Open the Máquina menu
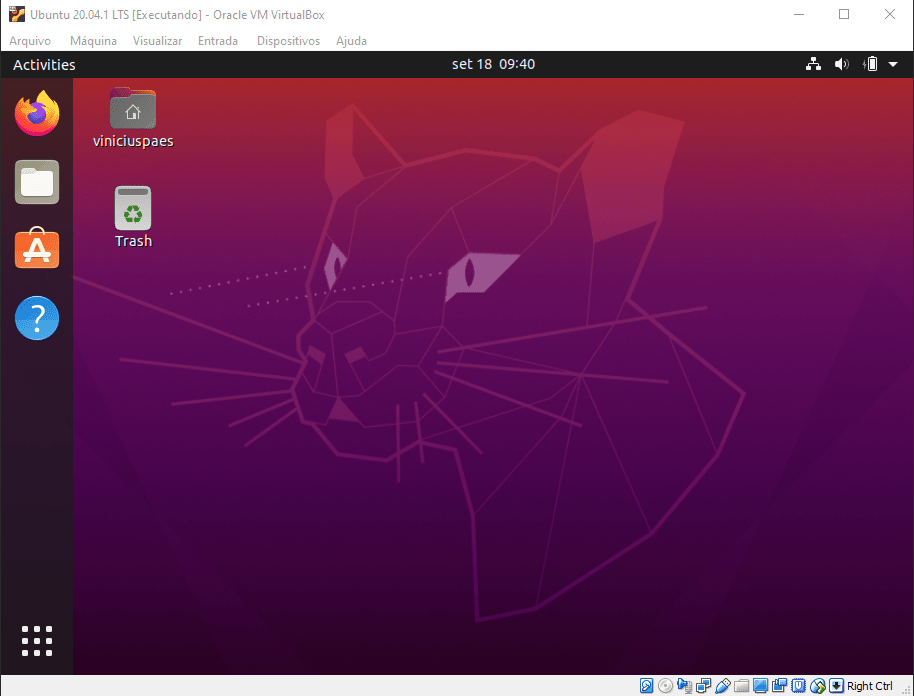 (93, 41)
